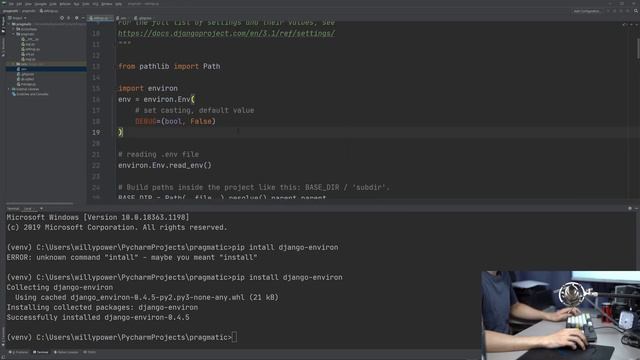Open Project panel gear options
Viewport: 640px width, 360px height.
point(76,18)
